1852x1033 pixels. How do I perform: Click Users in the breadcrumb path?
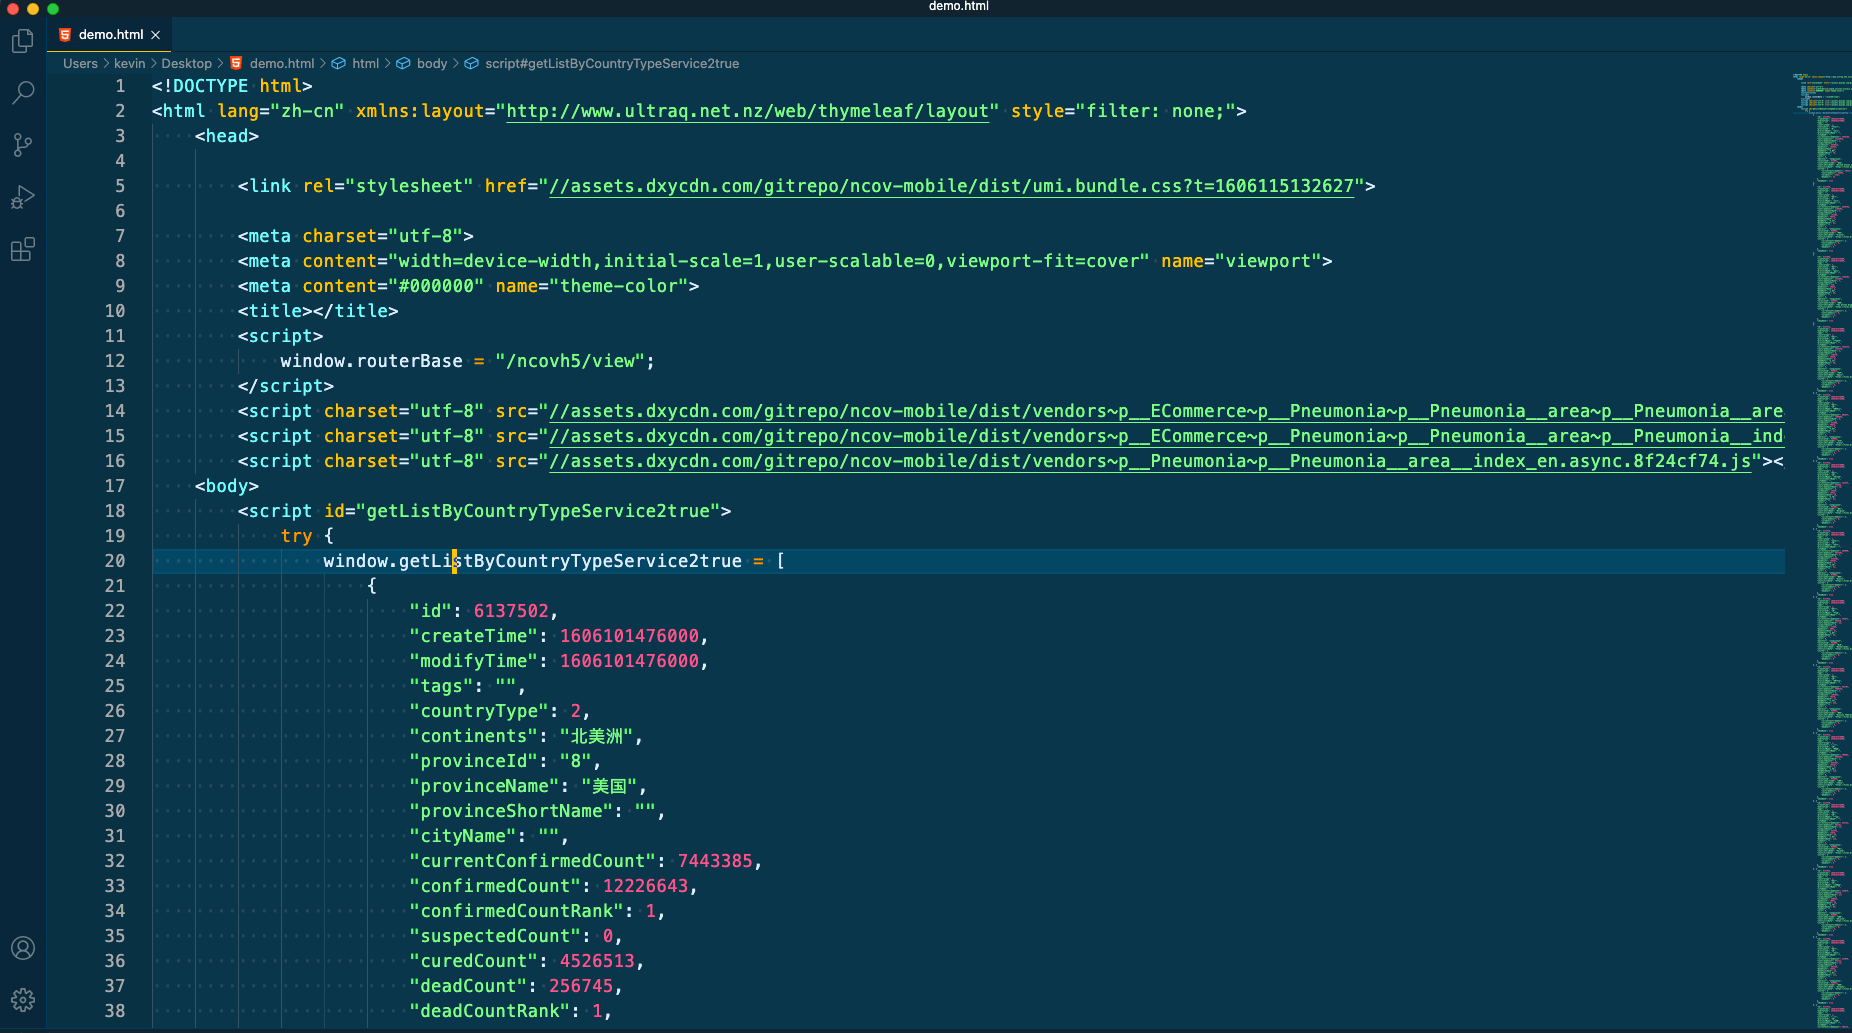pos(80,63)
